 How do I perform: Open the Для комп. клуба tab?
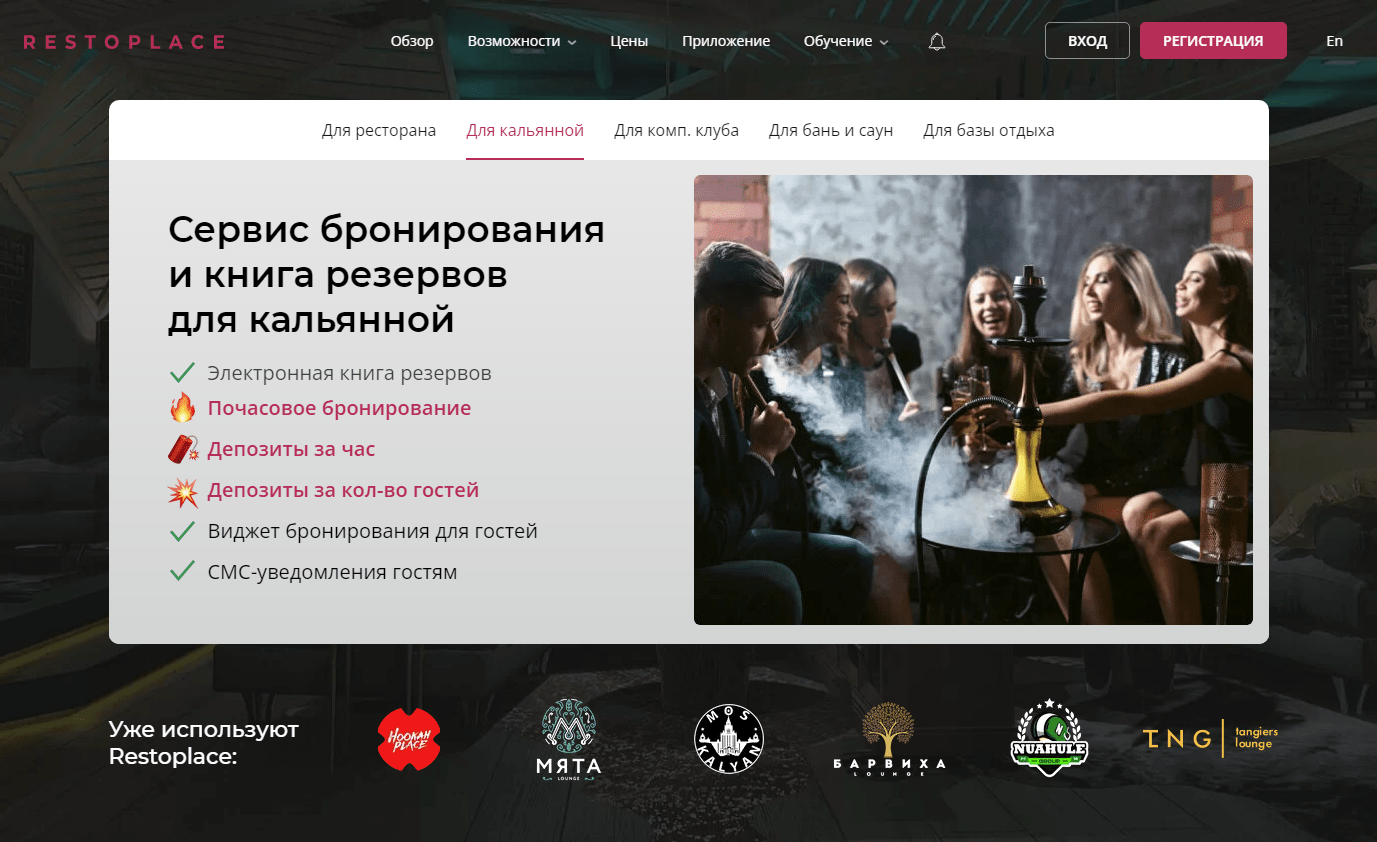coord(676,130)
